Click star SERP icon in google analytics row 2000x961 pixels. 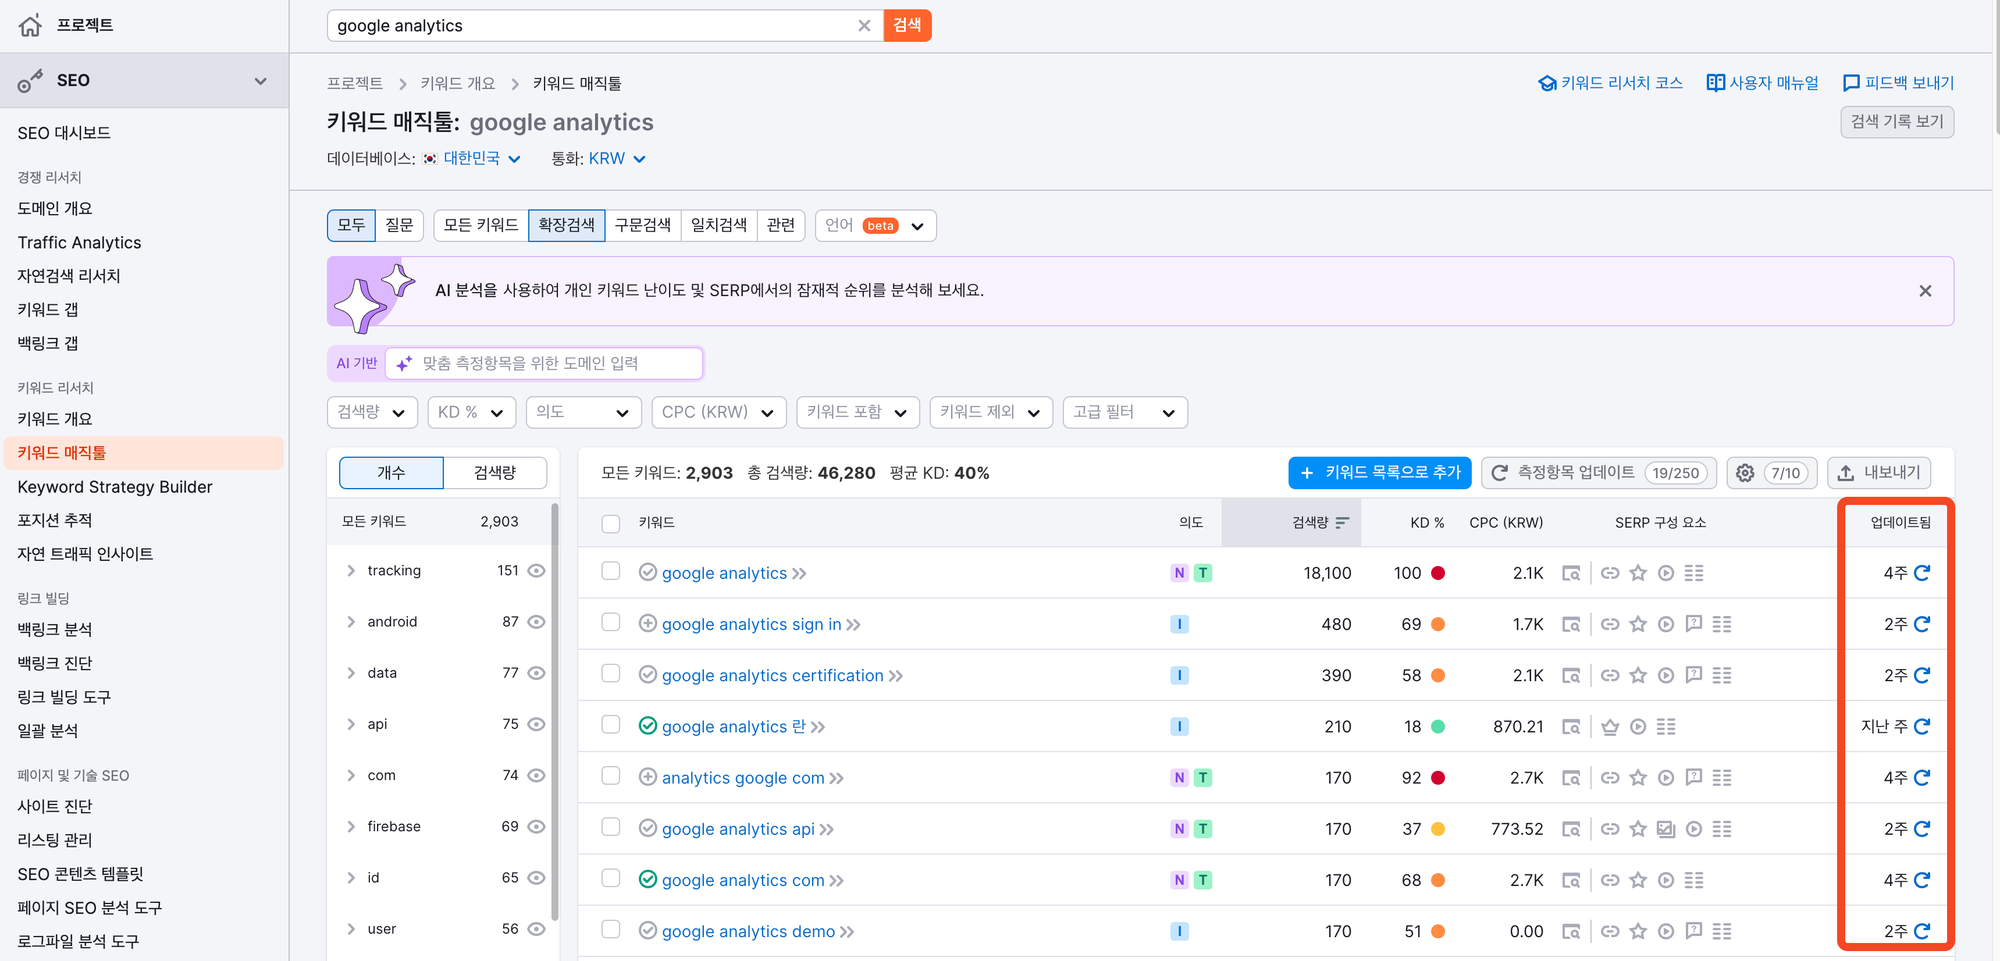point(1638,573)
